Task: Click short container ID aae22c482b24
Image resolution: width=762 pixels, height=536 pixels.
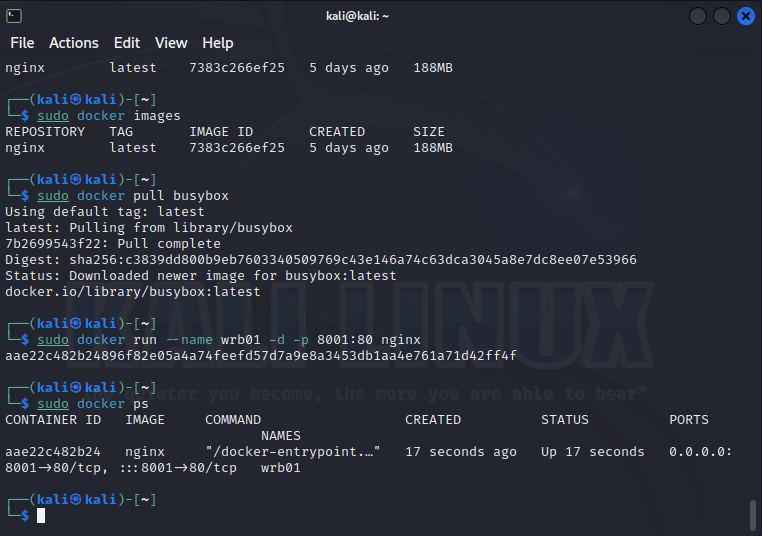Action: click(x=53, y=452)
